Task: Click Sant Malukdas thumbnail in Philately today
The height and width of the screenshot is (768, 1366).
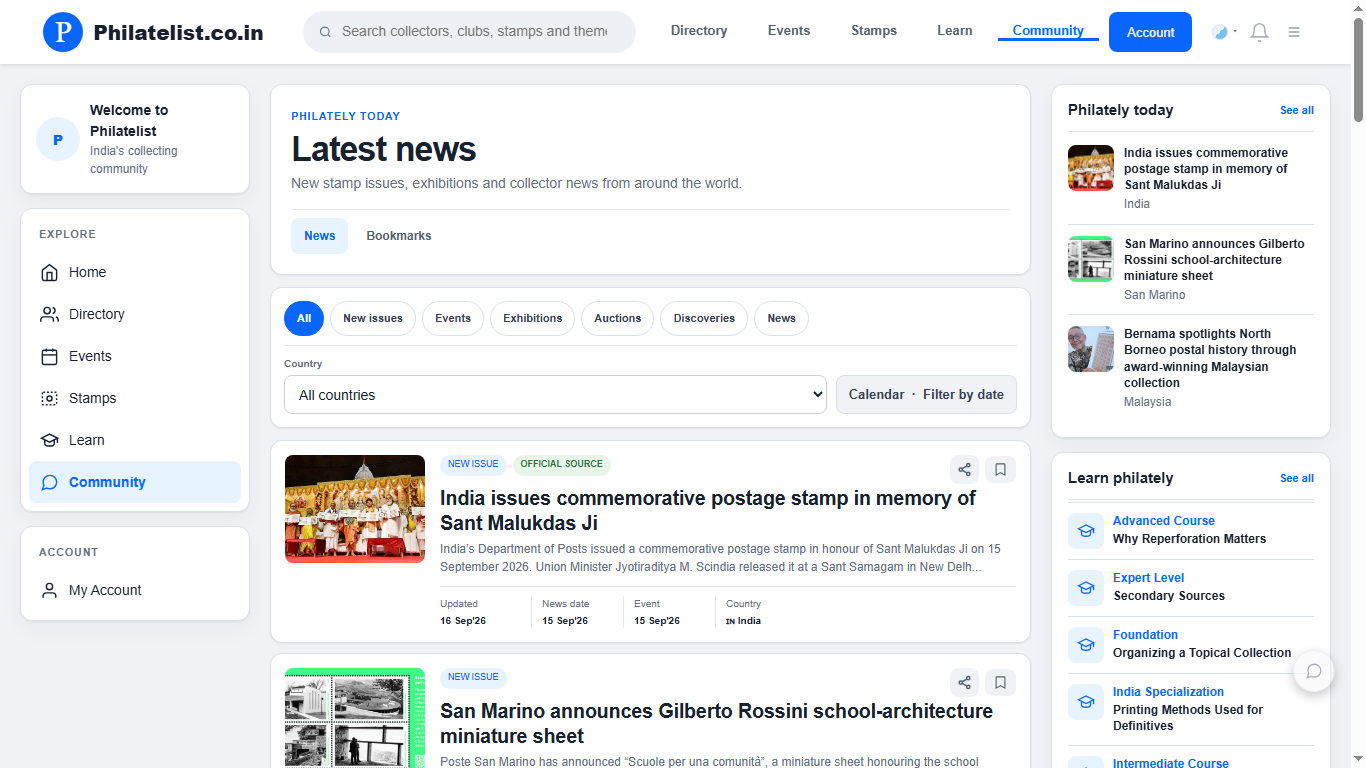Action: [1091, 168]
